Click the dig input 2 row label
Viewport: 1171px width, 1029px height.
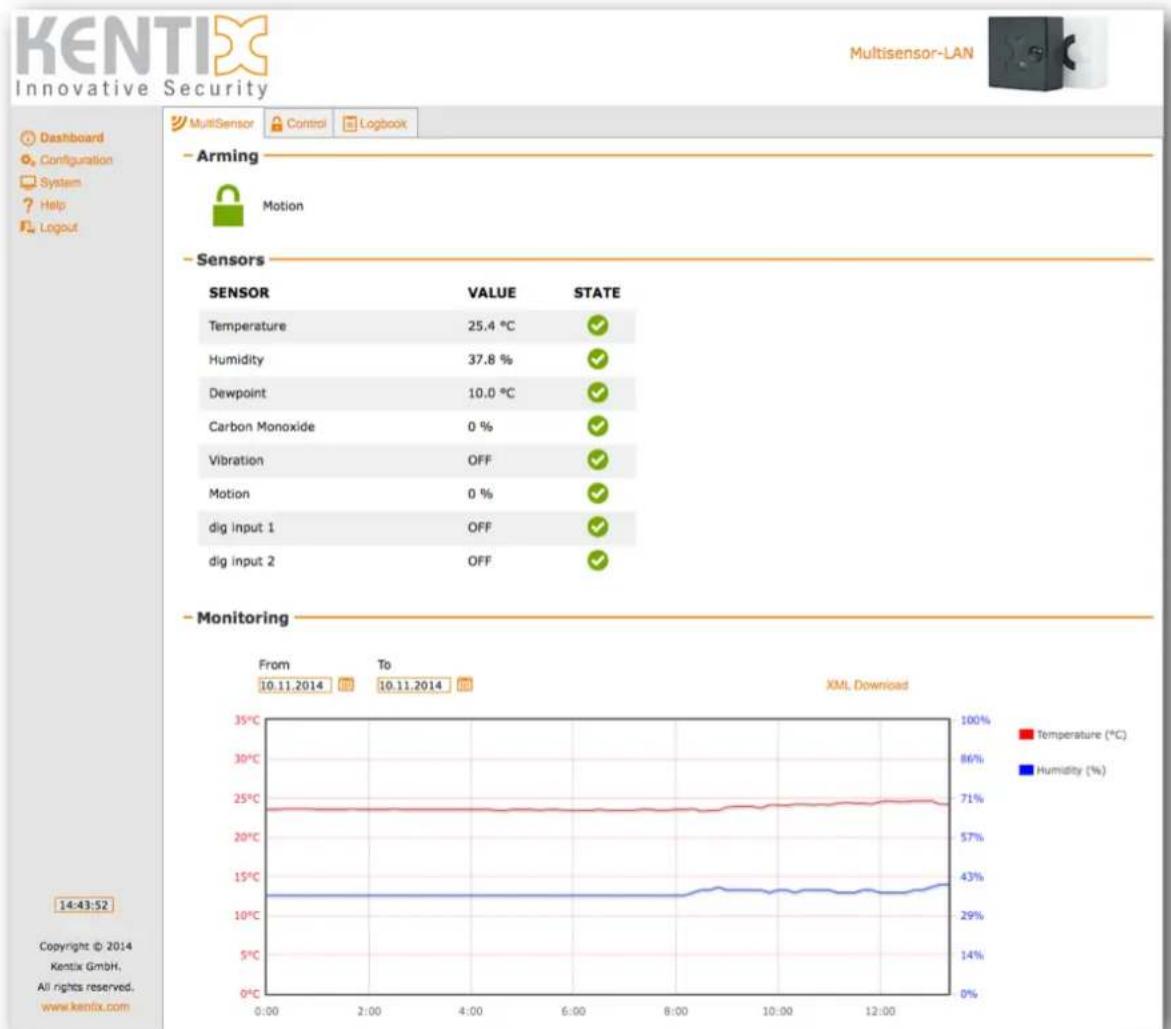pyautogui.click(x=241, y=561)
